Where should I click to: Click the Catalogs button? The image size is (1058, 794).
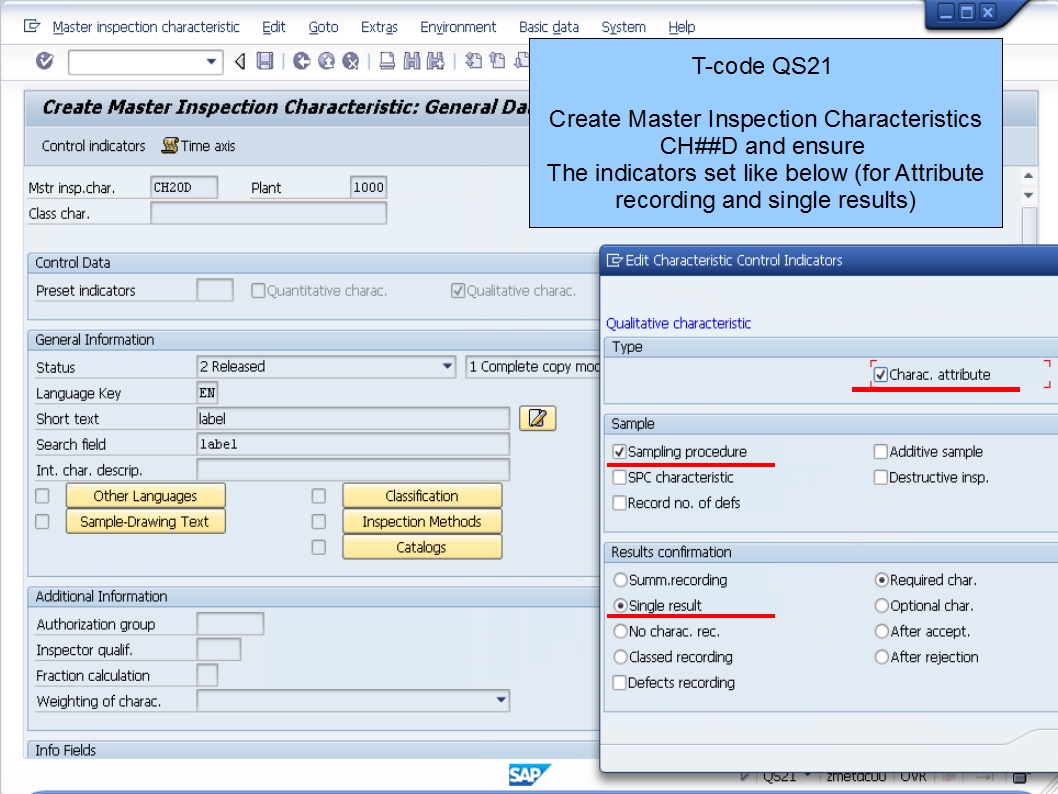pyautogui.click(x=421, y=546)
